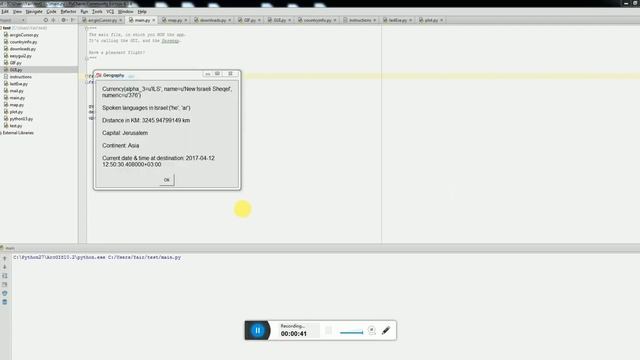This screenshot has height=360, width=640.
Task: Click the 00:00:41 recording timer
Action: (293, 334)
